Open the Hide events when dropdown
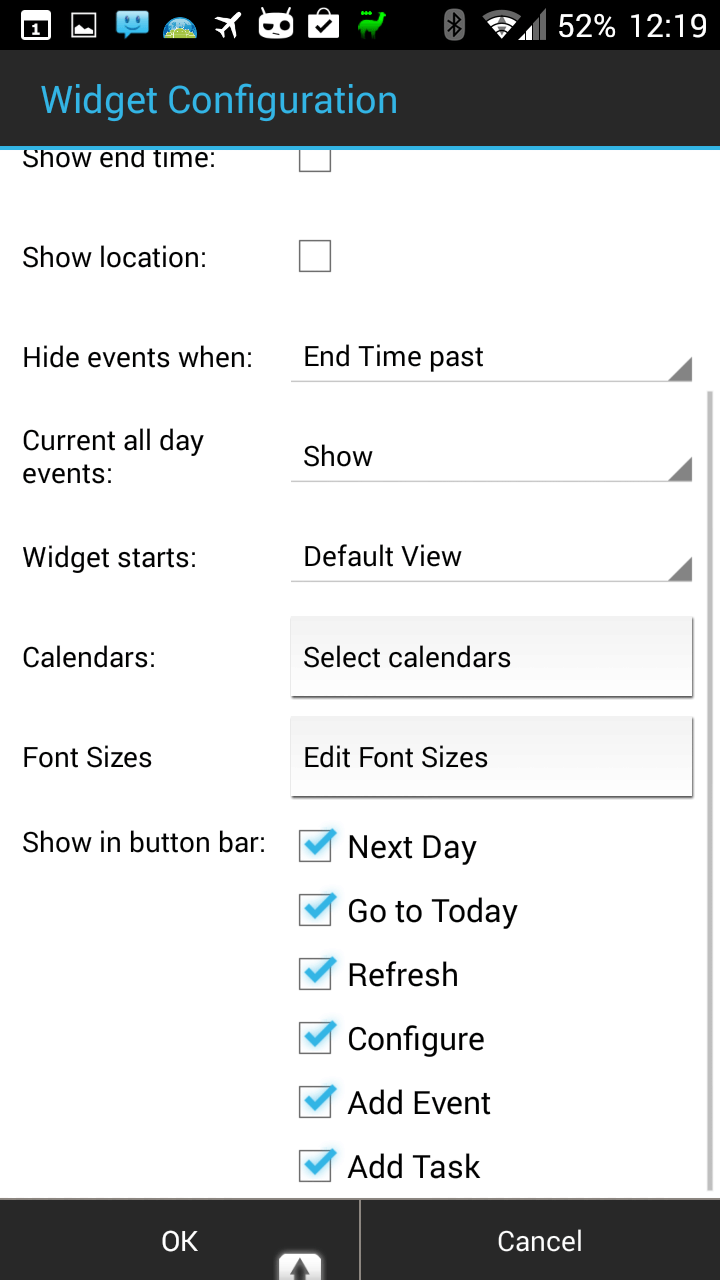720x1280 pixels. click(x=491, y=357)
